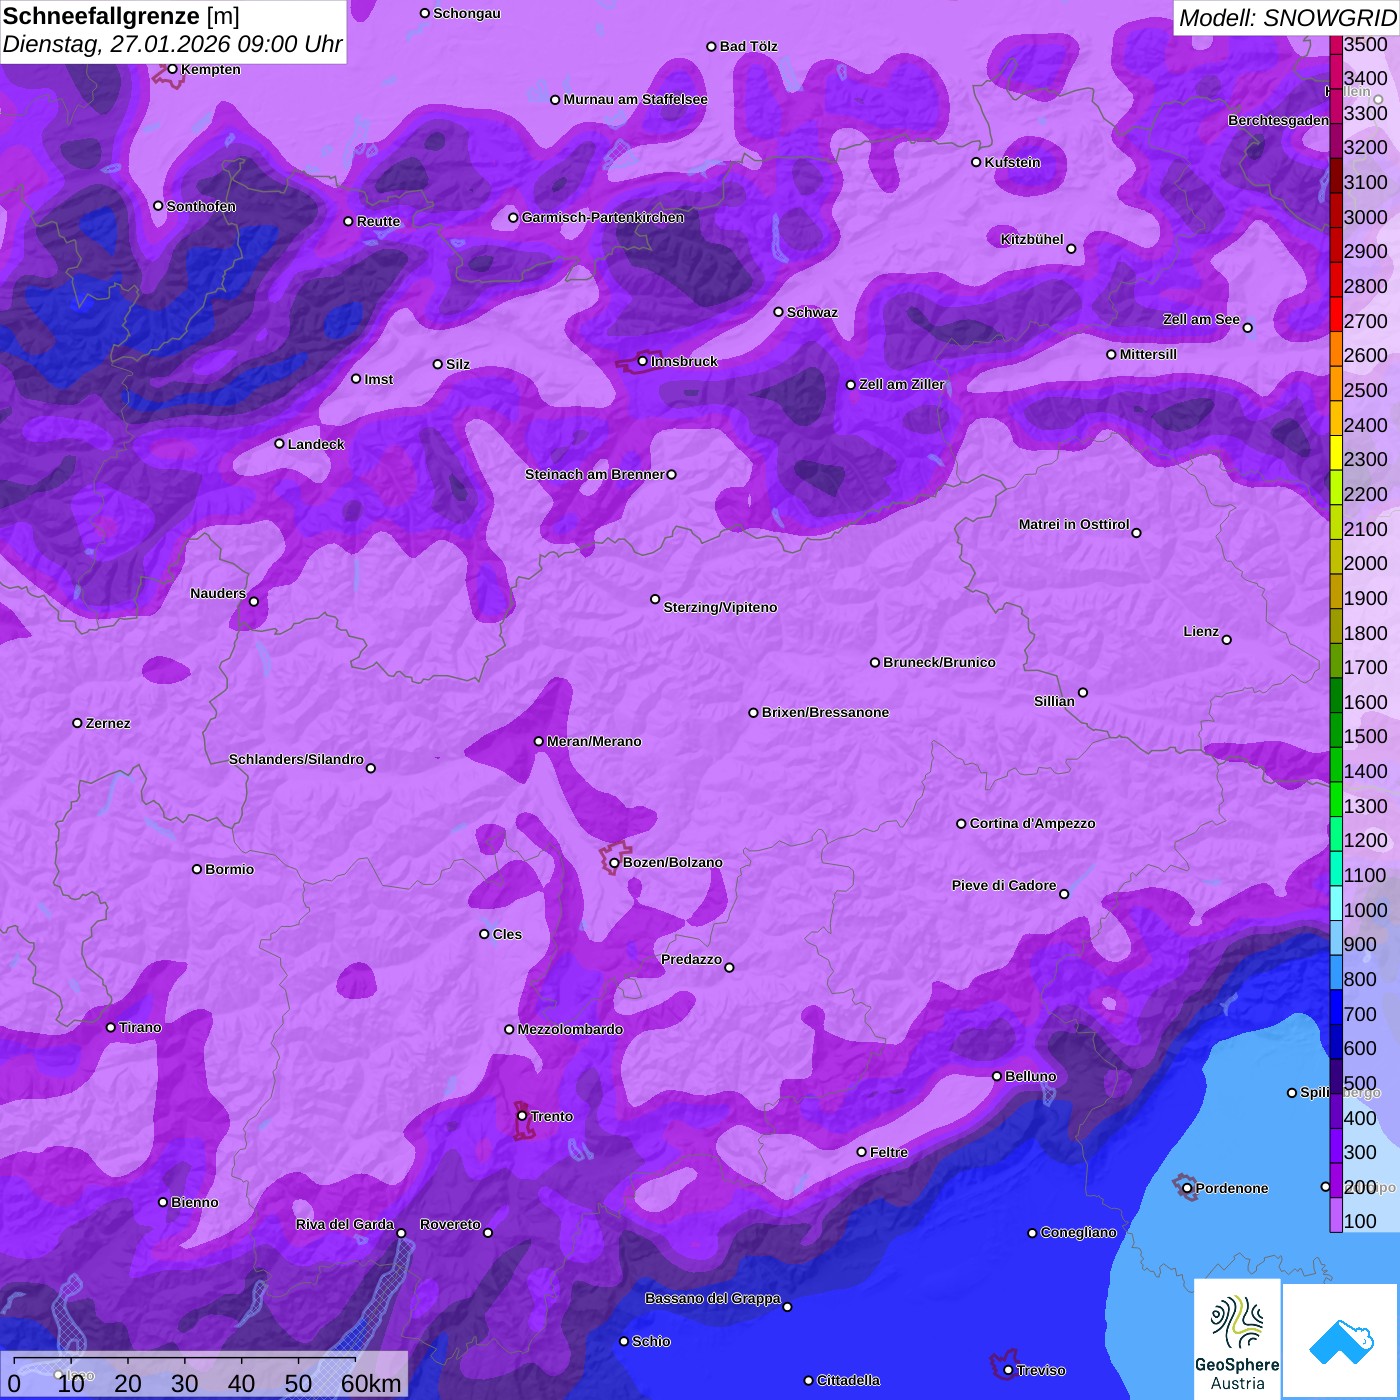Click the Schongau label
This screenshot has width=1400, height=1400.
(x=467, y=13)
